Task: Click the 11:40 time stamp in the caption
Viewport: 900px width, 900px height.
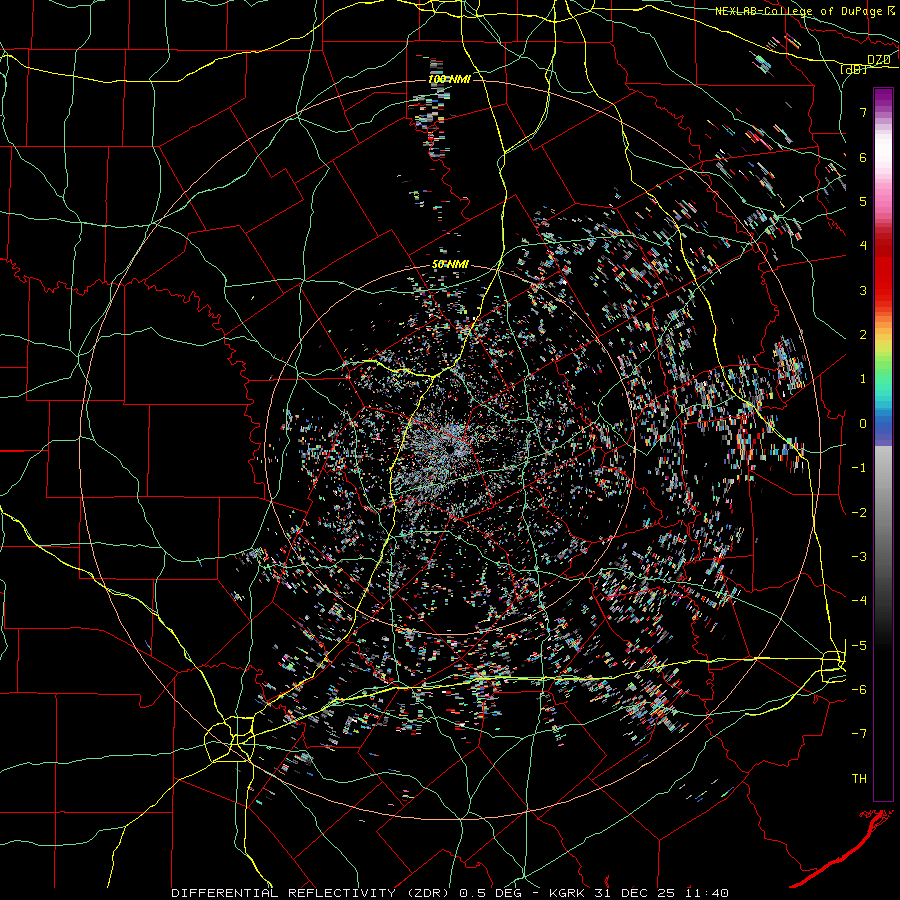Action: pyautogui.click(x=707, y=893)
